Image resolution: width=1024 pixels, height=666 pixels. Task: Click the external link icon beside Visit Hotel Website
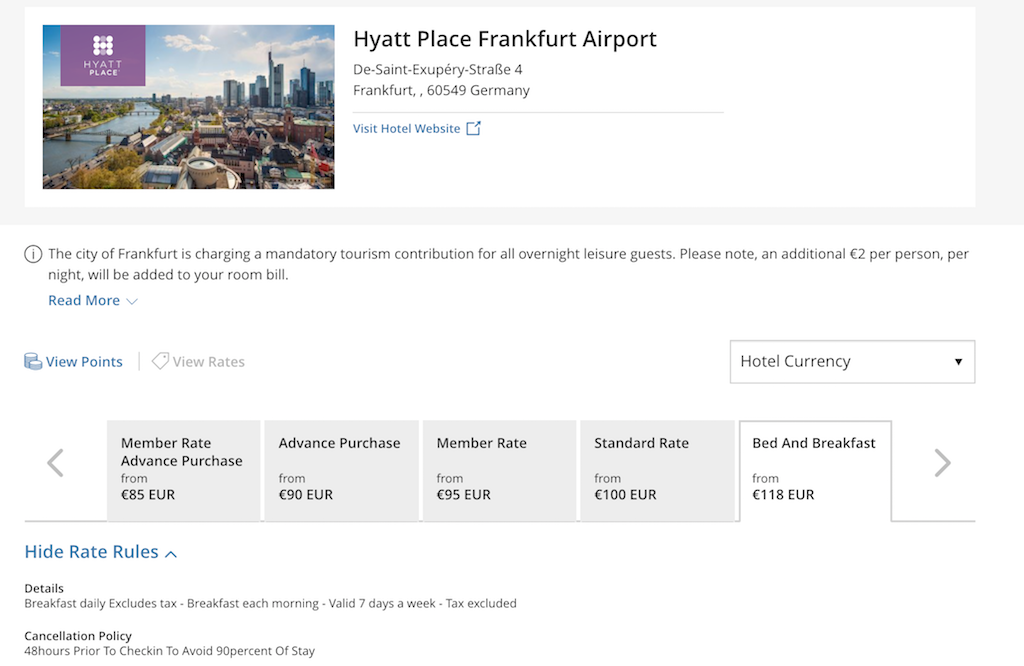click(474, 128)
